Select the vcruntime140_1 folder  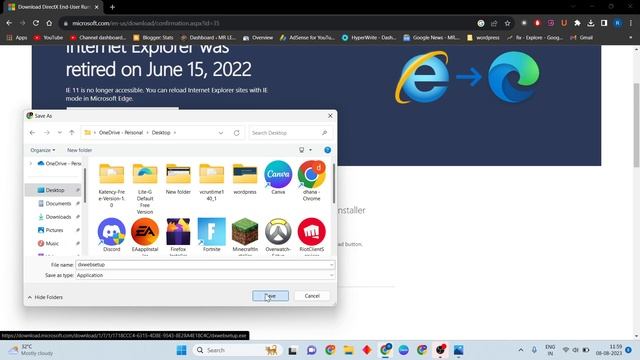(x=211, y=182)
